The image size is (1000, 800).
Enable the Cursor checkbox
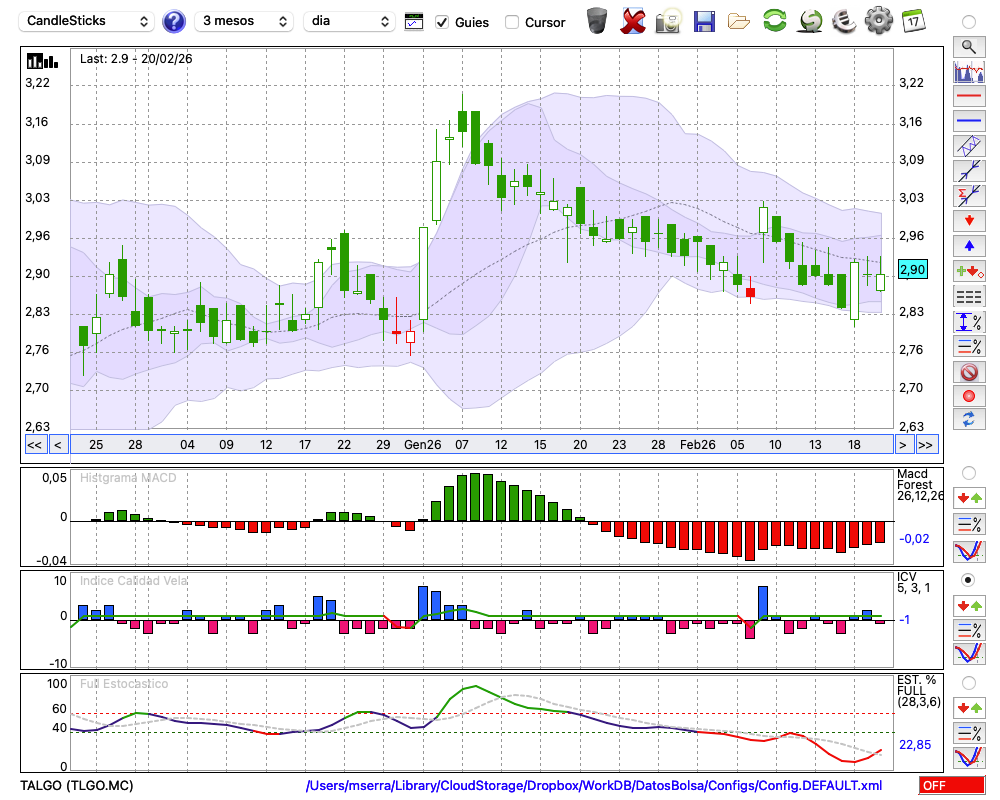[x=512, y=22]
